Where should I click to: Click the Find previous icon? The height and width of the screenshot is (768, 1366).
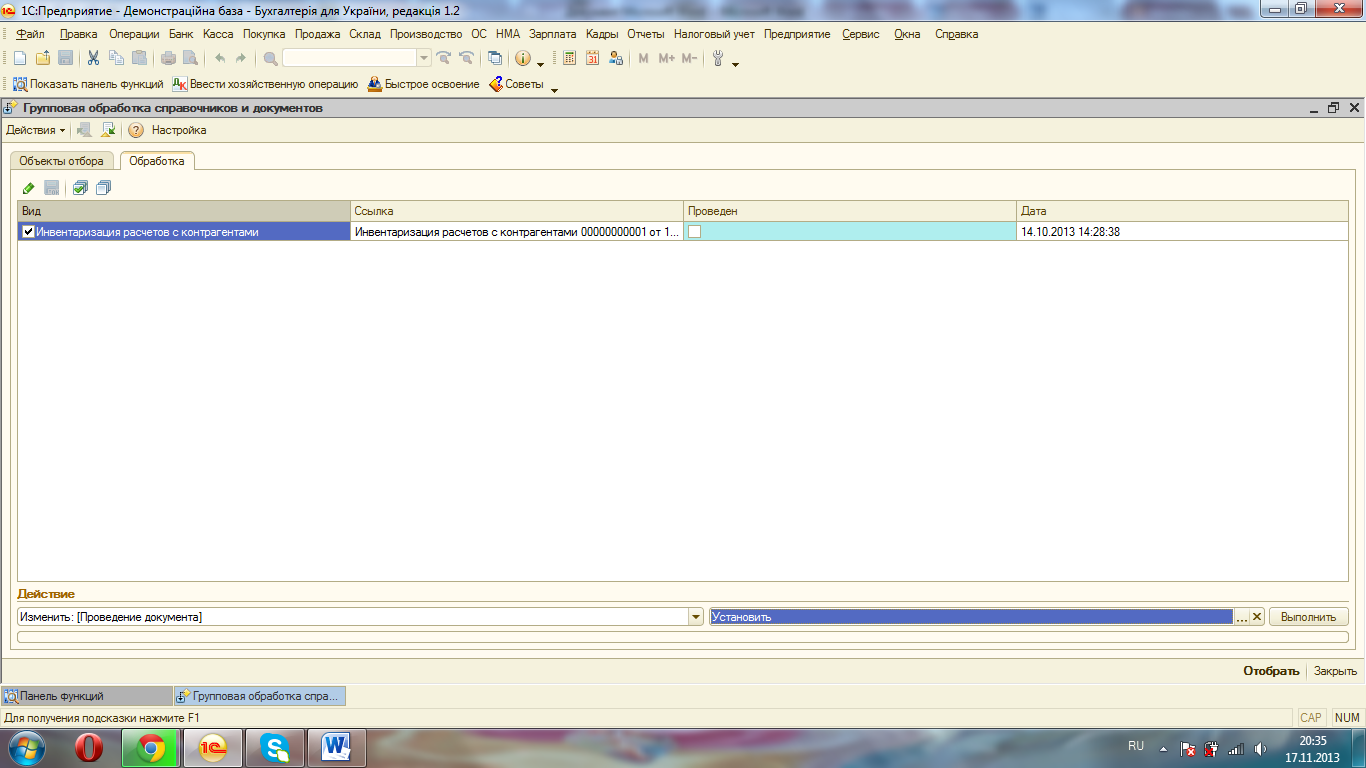465,58
